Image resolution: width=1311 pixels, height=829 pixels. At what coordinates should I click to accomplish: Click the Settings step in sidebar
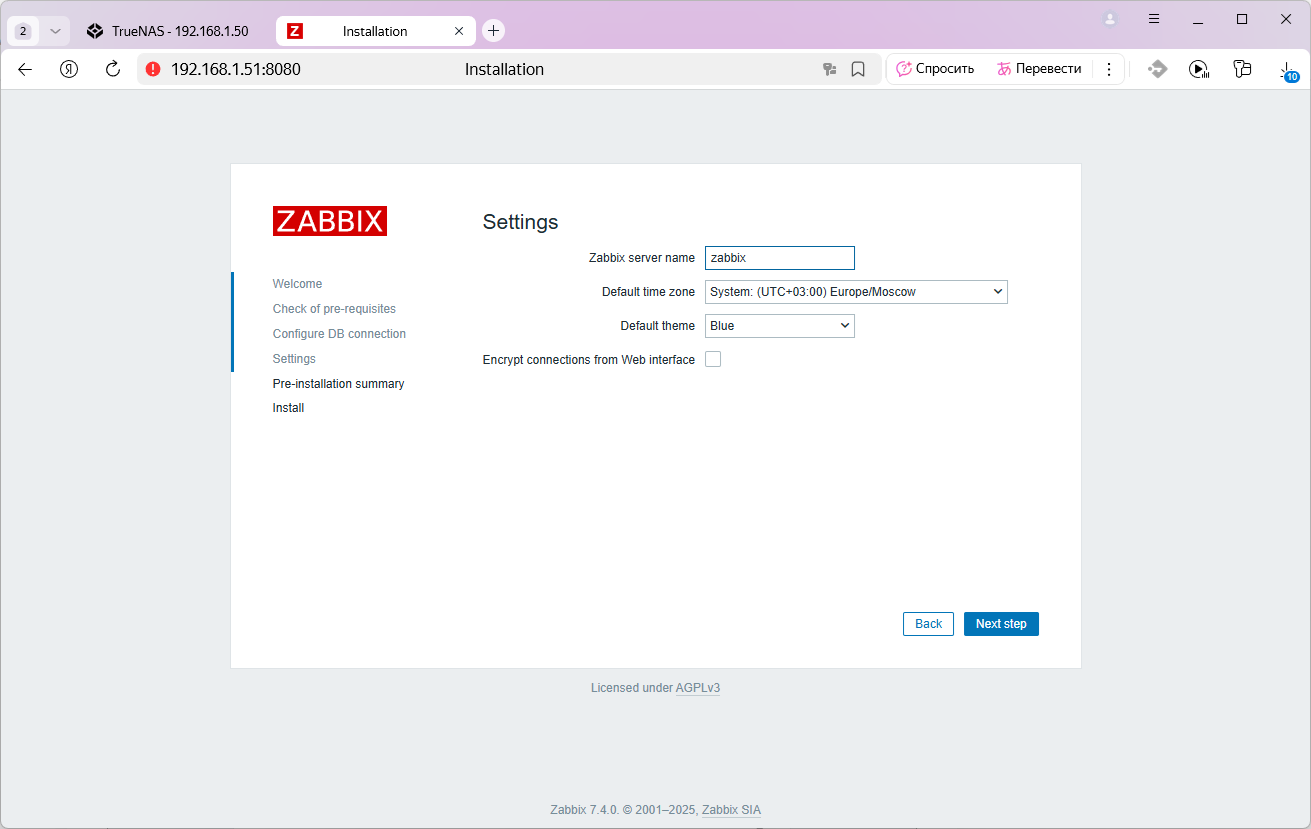click(294, 359)
